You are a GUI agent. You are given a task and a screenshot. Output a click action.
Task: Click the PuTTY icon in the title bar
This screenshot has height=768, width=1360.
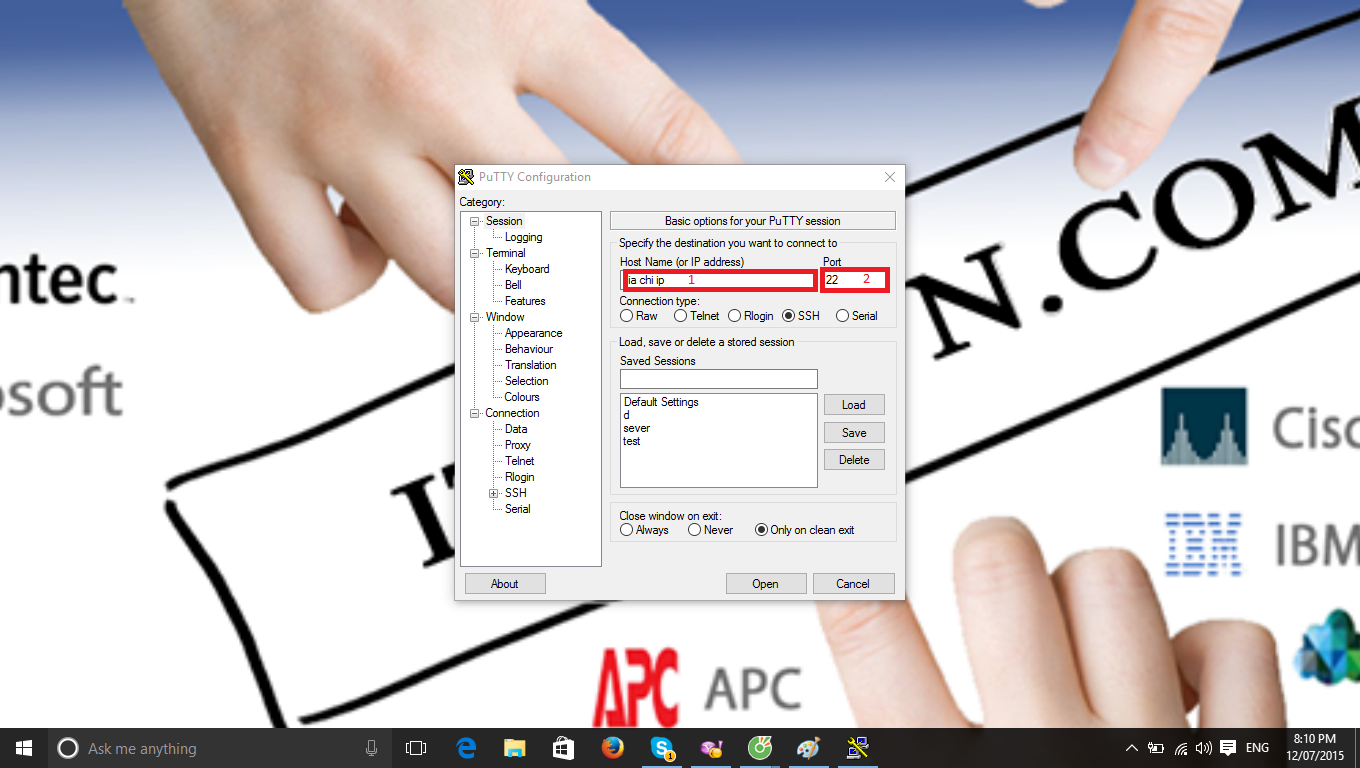pyautogui.click(x=466, y=177)
